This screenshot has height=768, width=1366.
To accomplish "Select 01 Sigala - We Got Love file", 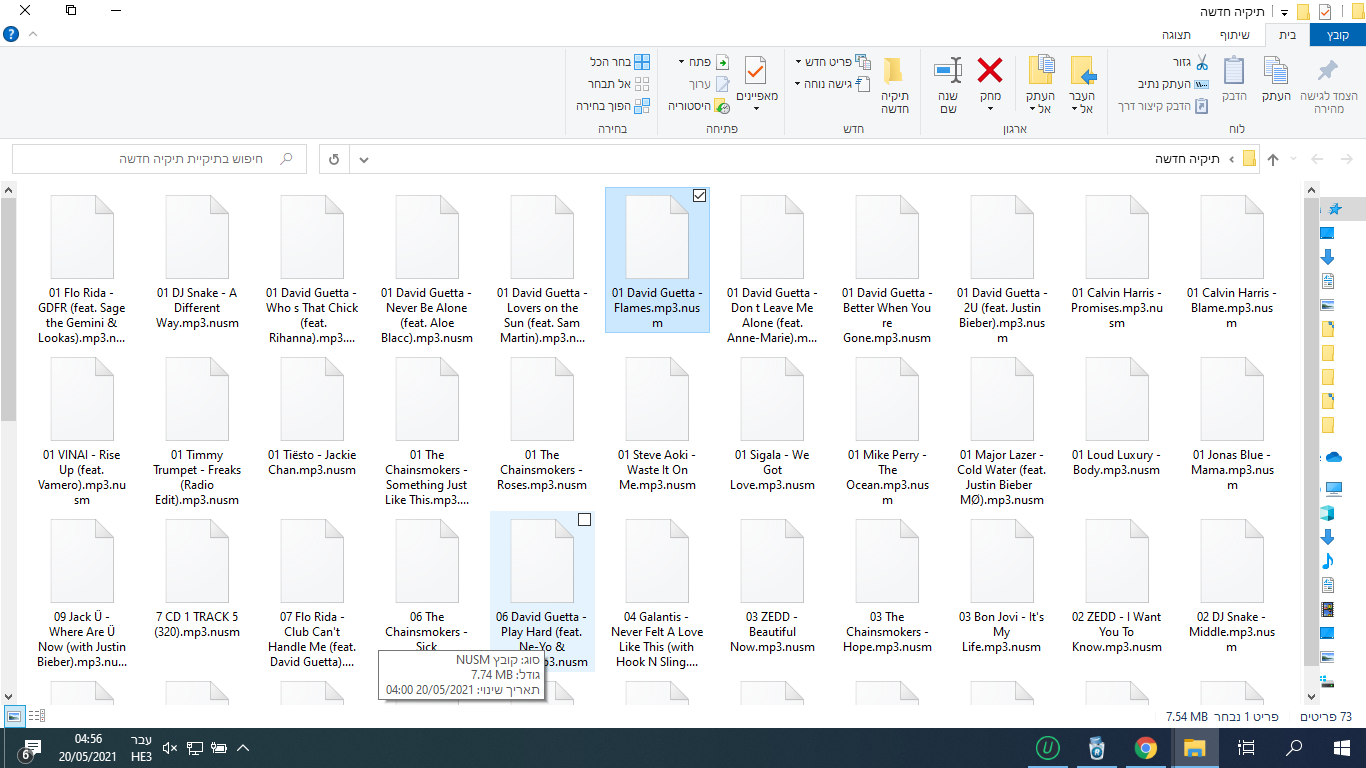I will pyautogui.click(x=771, y=424).
